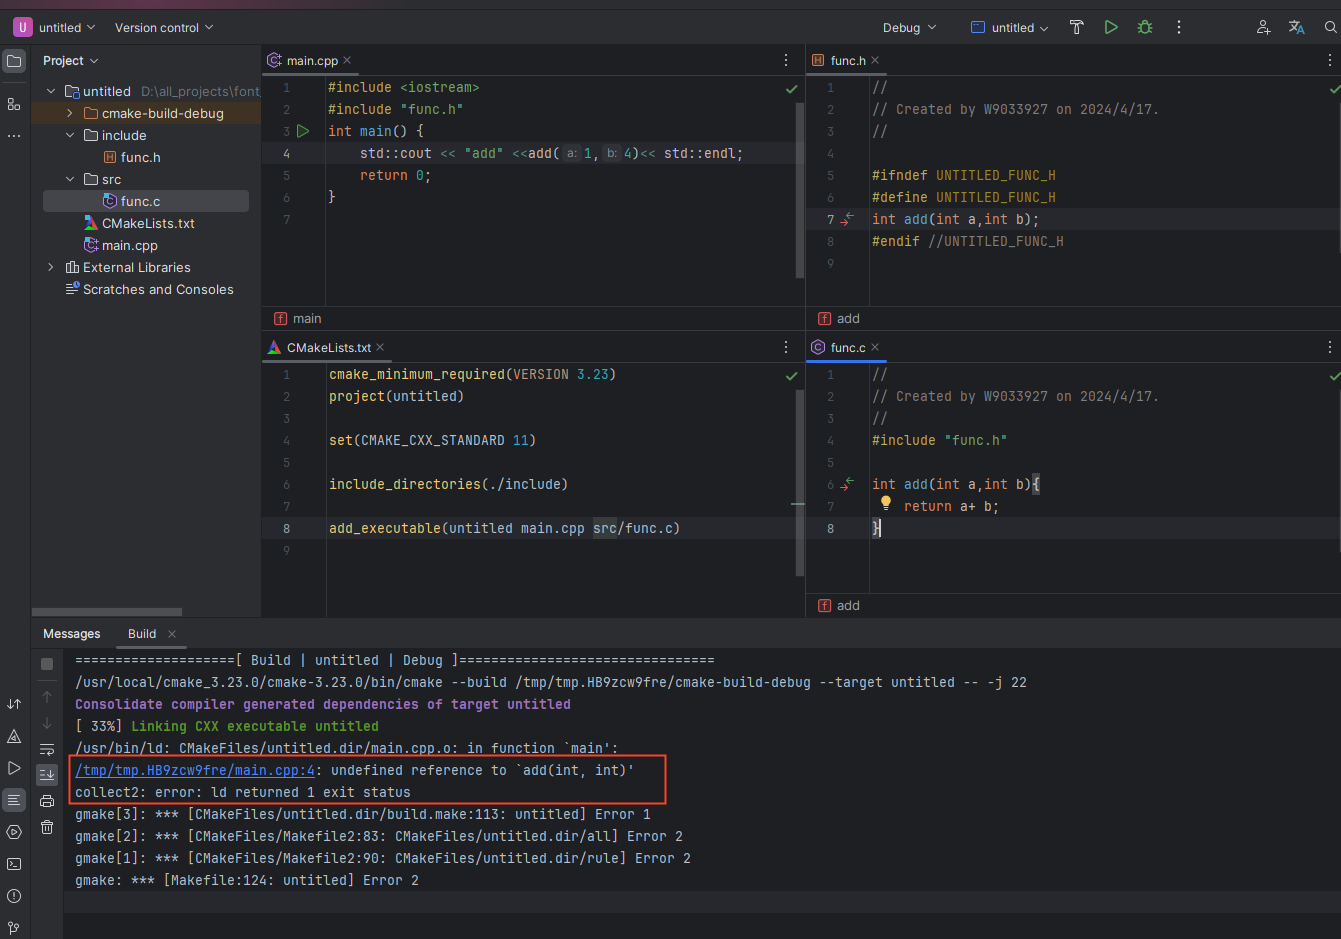Run the untitled configuration with green play icon
The height and width of the screenshot is (939, 1341).
1111,27
